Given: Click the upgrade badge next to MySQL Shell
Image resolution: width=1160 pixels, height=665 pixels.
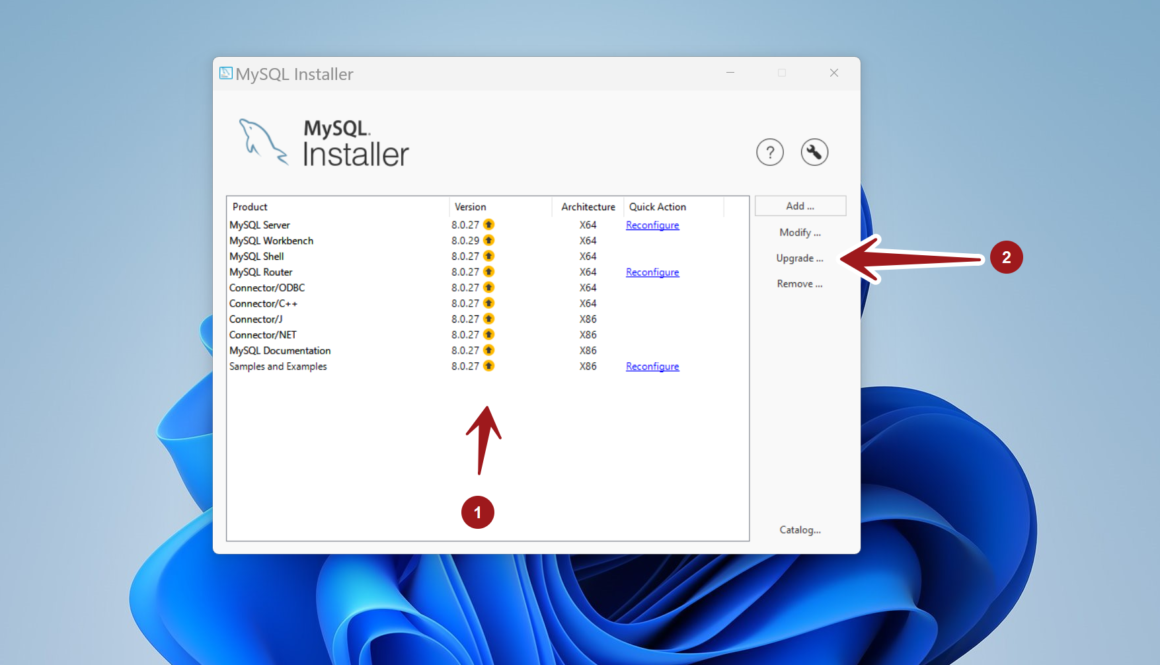Looking at the screenshot, I should [487, 256].
